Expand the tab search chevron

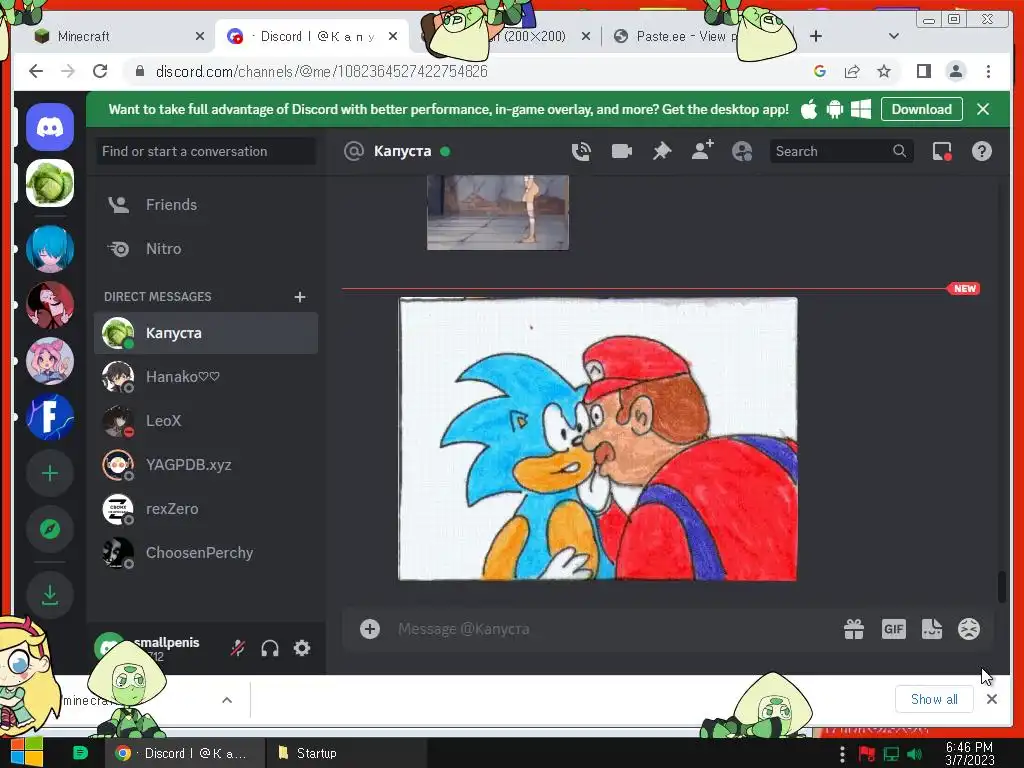tap(894, 37)
